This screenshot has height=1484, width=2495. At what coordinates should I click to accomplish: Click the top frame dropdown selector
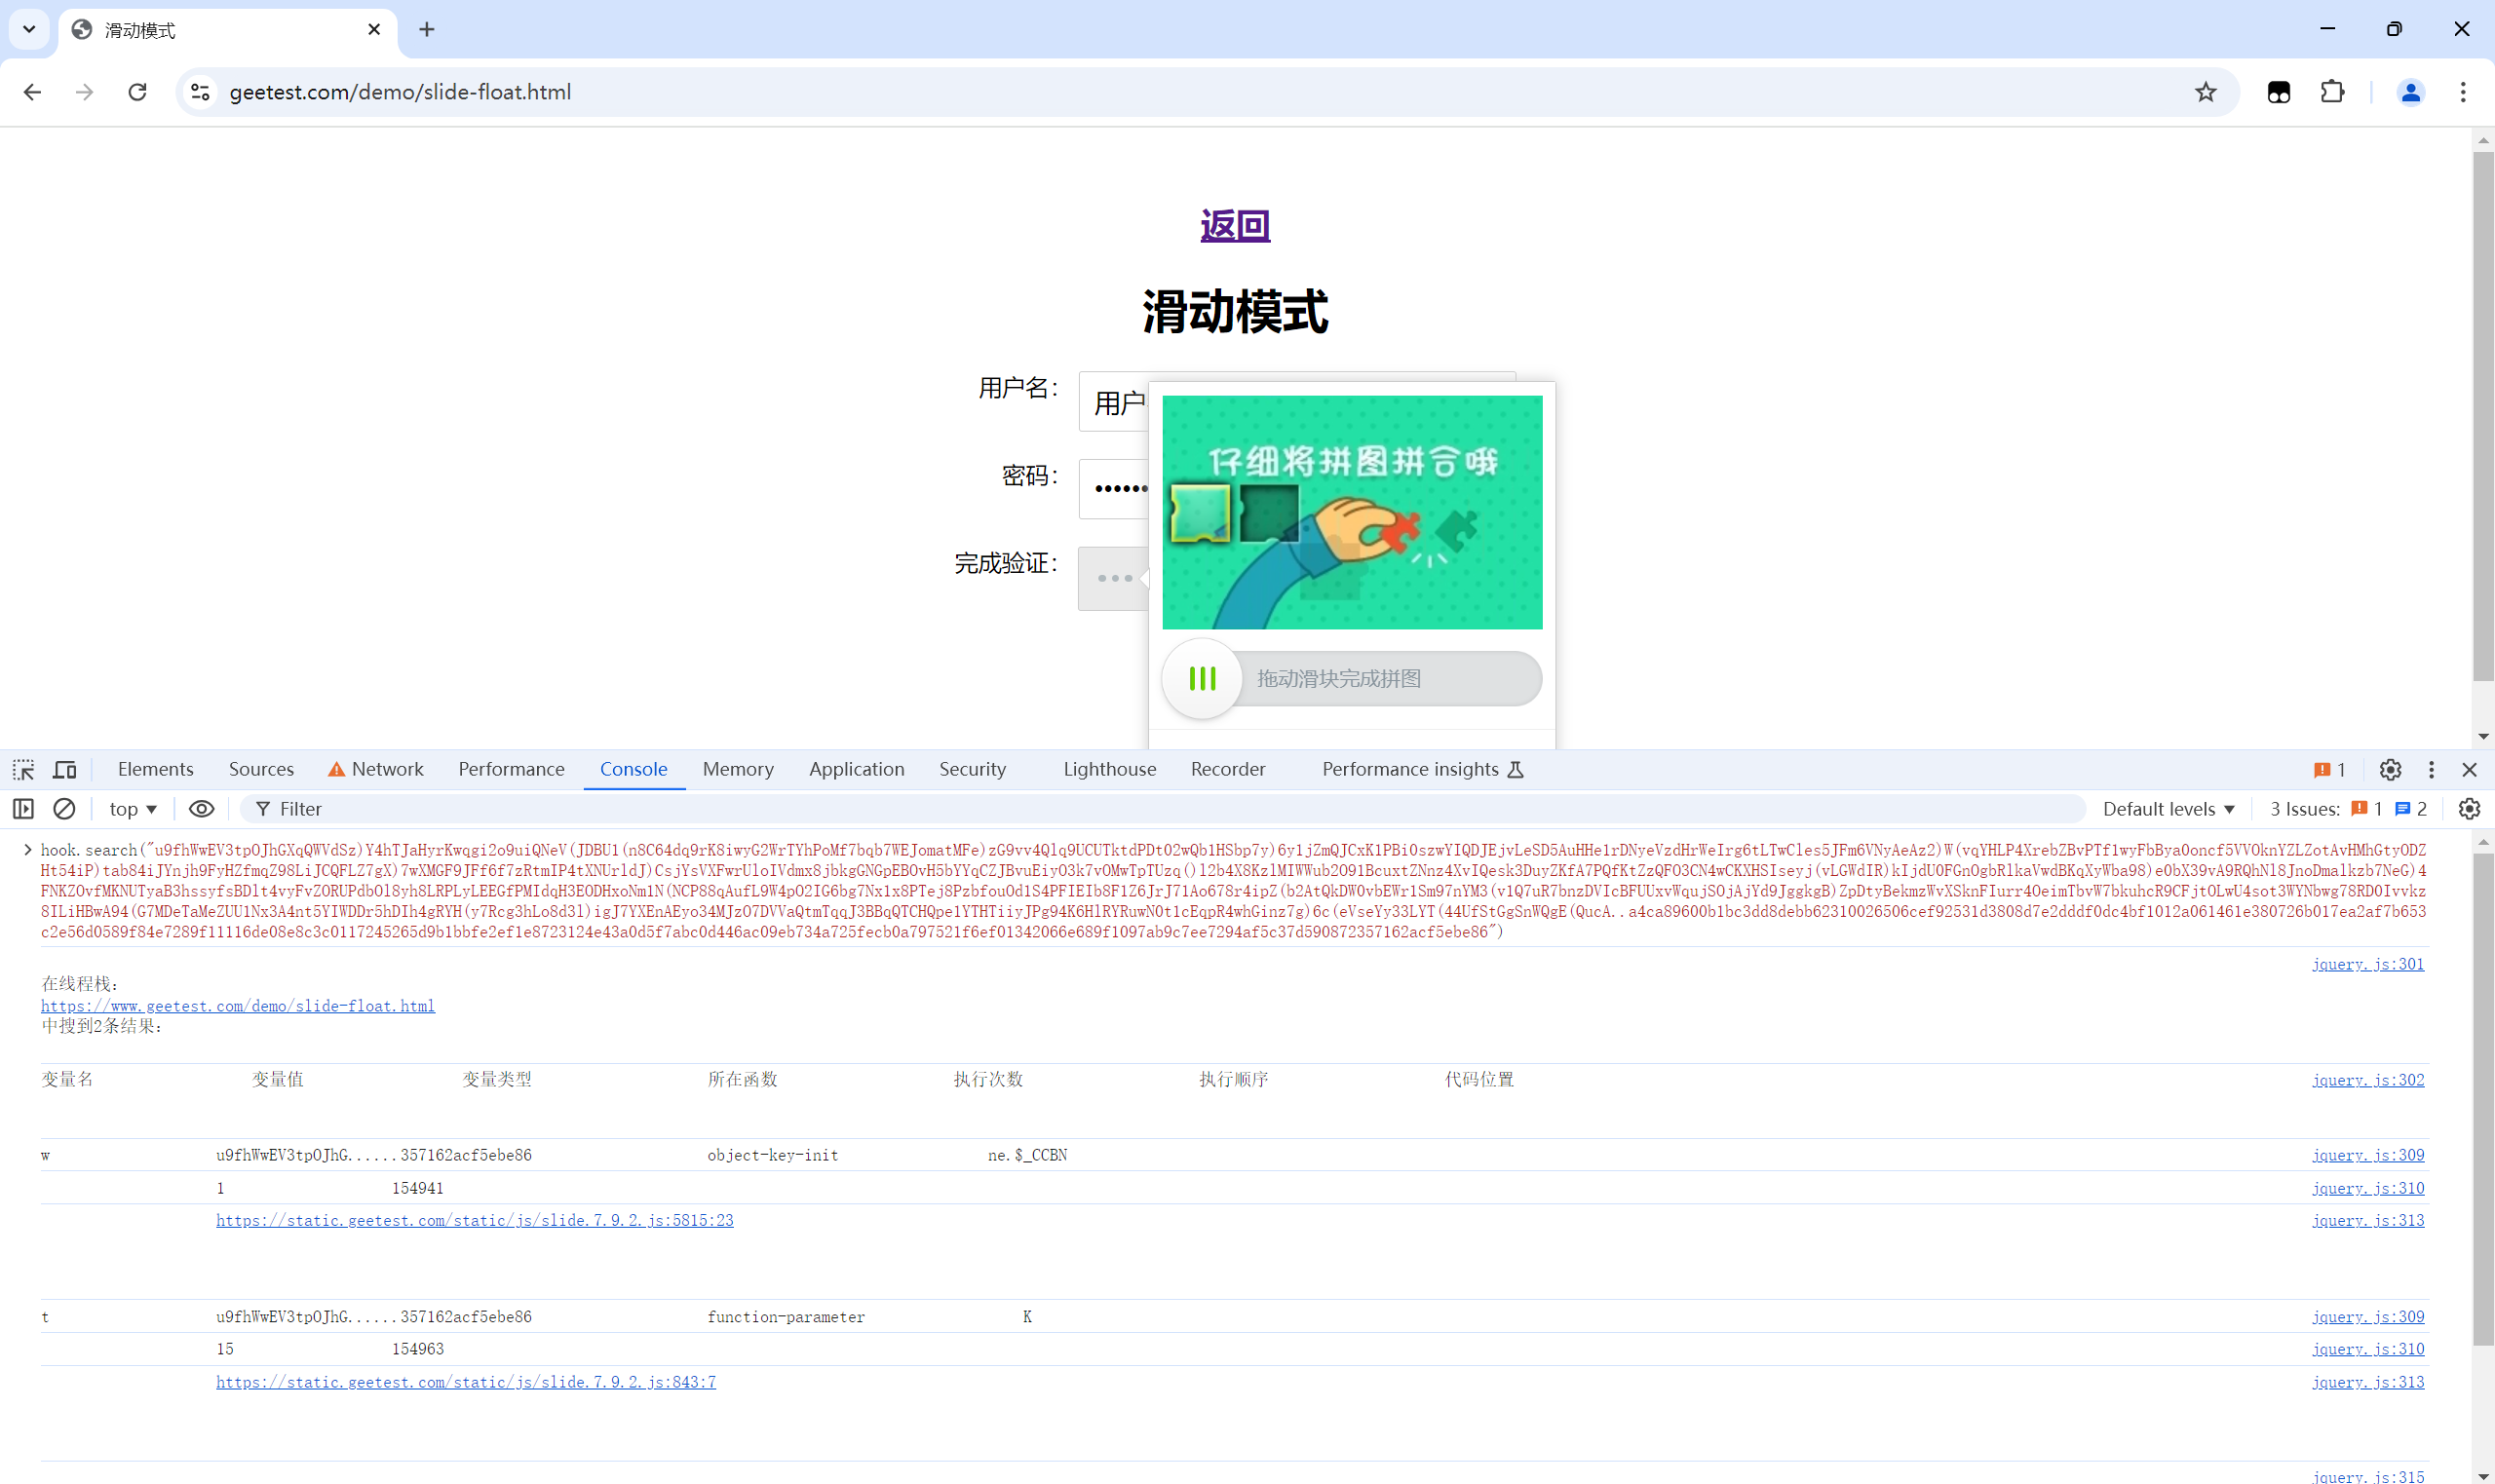[x=131, y=809]
